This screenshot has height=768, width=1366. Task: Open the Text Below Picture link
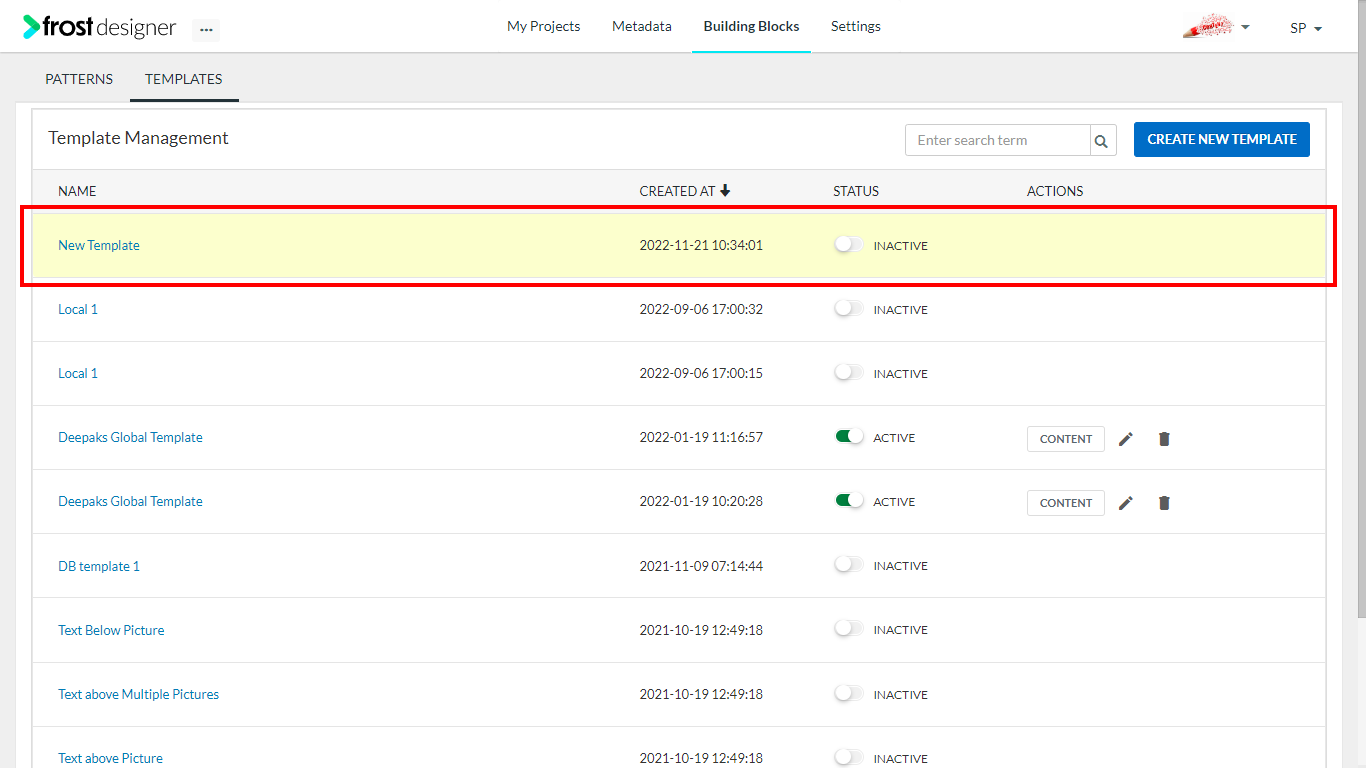[x=111, y=630]
